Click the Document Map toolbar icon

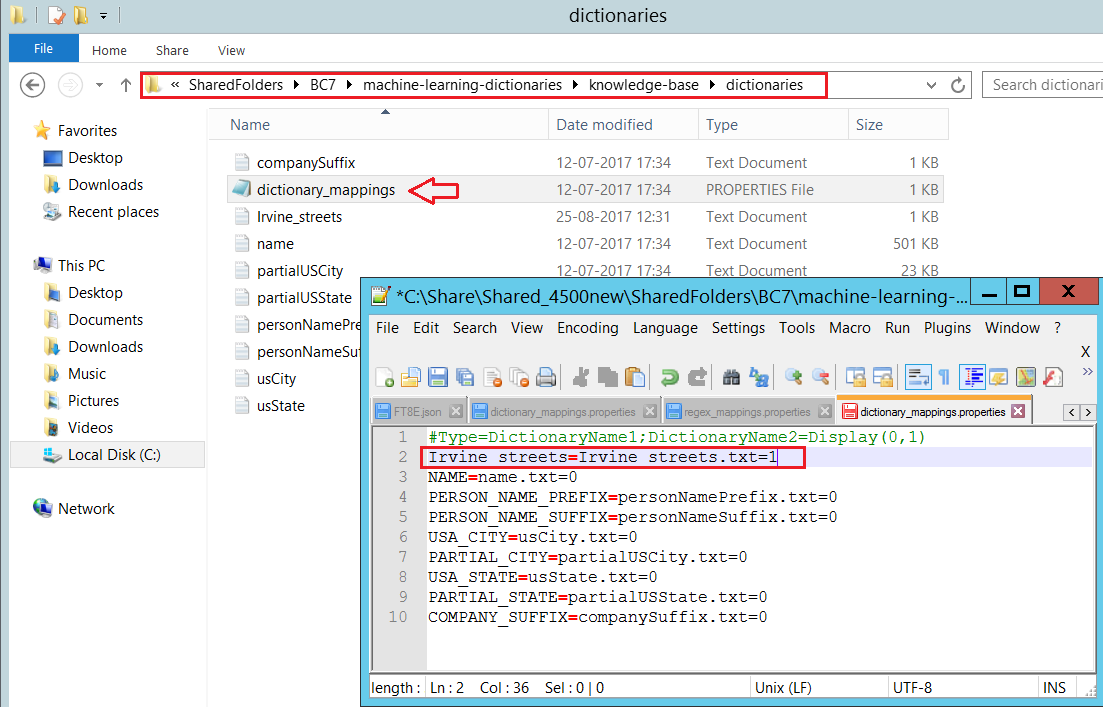click(x=1026, y=378)
